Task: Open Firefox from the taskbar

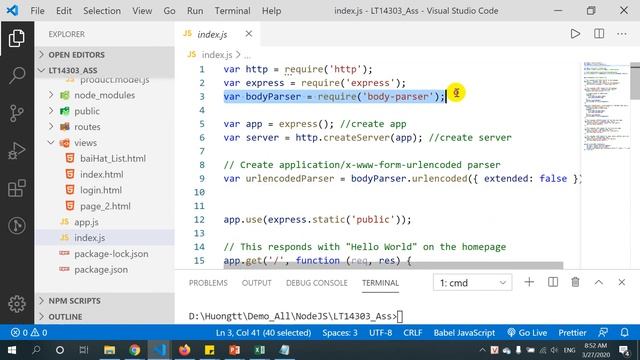Action: click(x=184, y=350)
